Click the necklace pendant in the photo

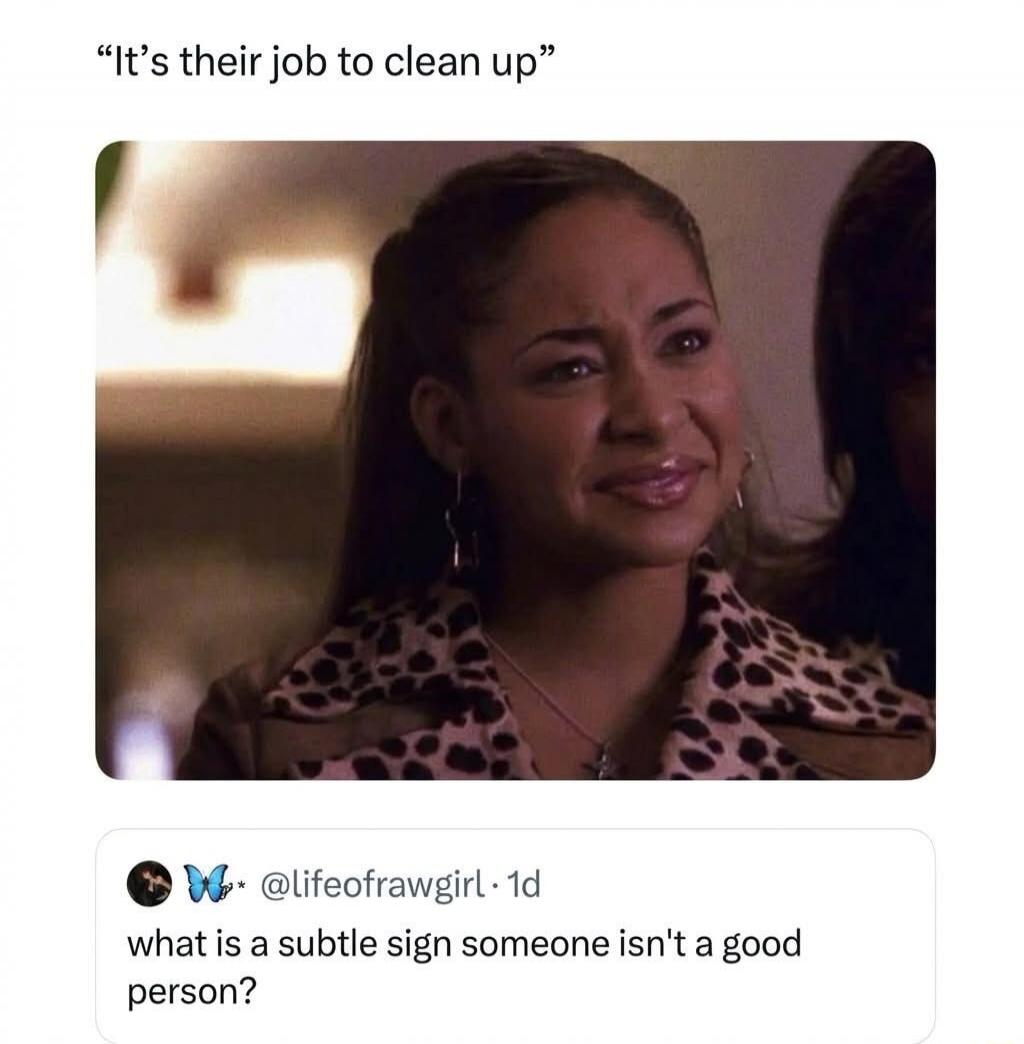point(605,760)
